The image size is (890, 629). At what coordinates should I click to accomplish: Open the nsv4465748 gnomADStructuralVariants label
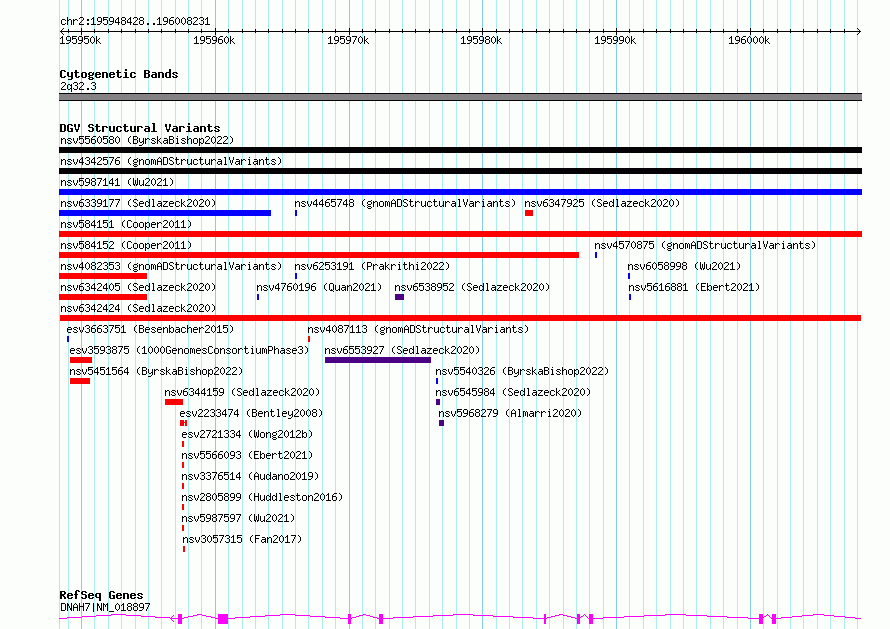click(x=405, y=203)
